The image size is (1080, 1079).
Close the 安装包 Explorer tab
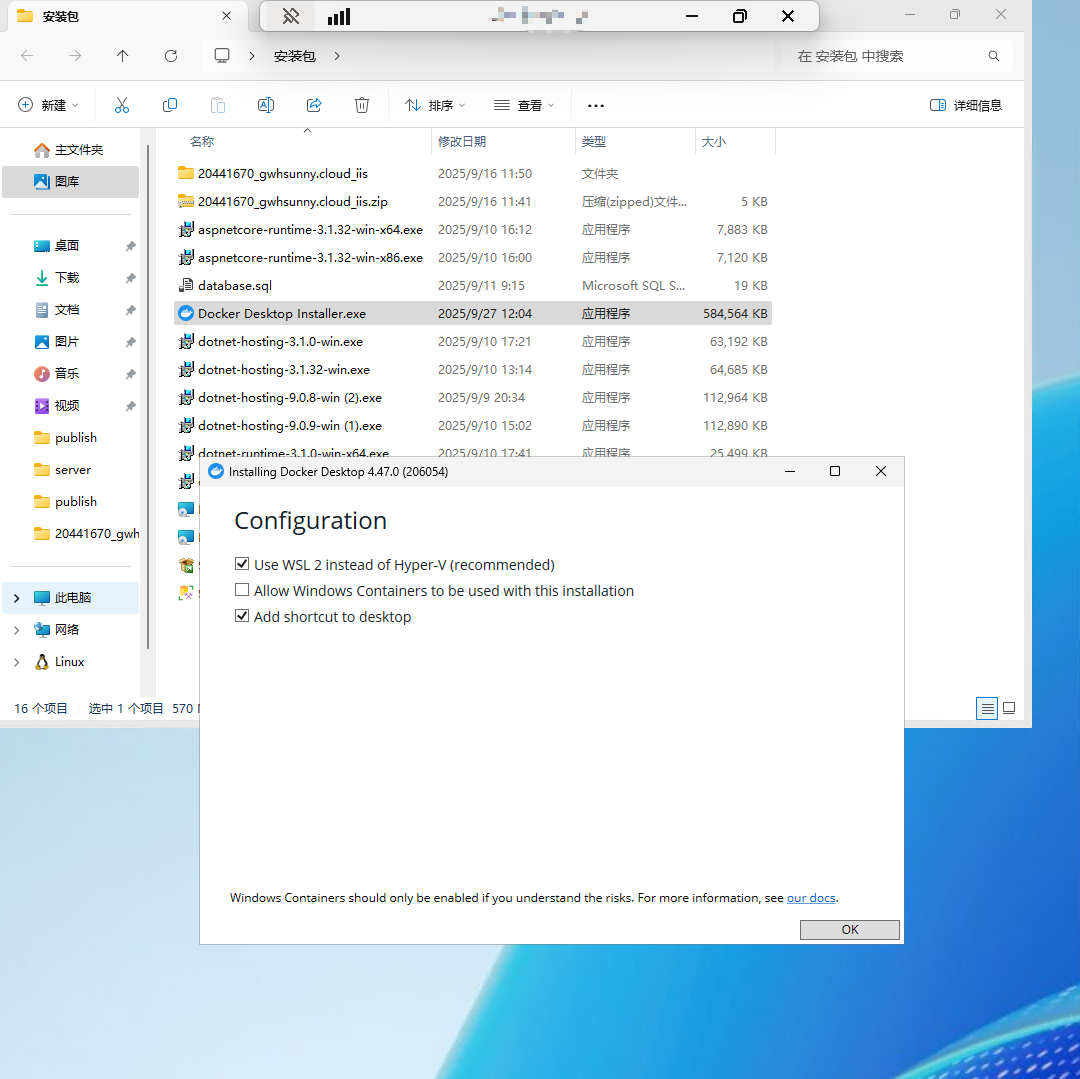226,16
